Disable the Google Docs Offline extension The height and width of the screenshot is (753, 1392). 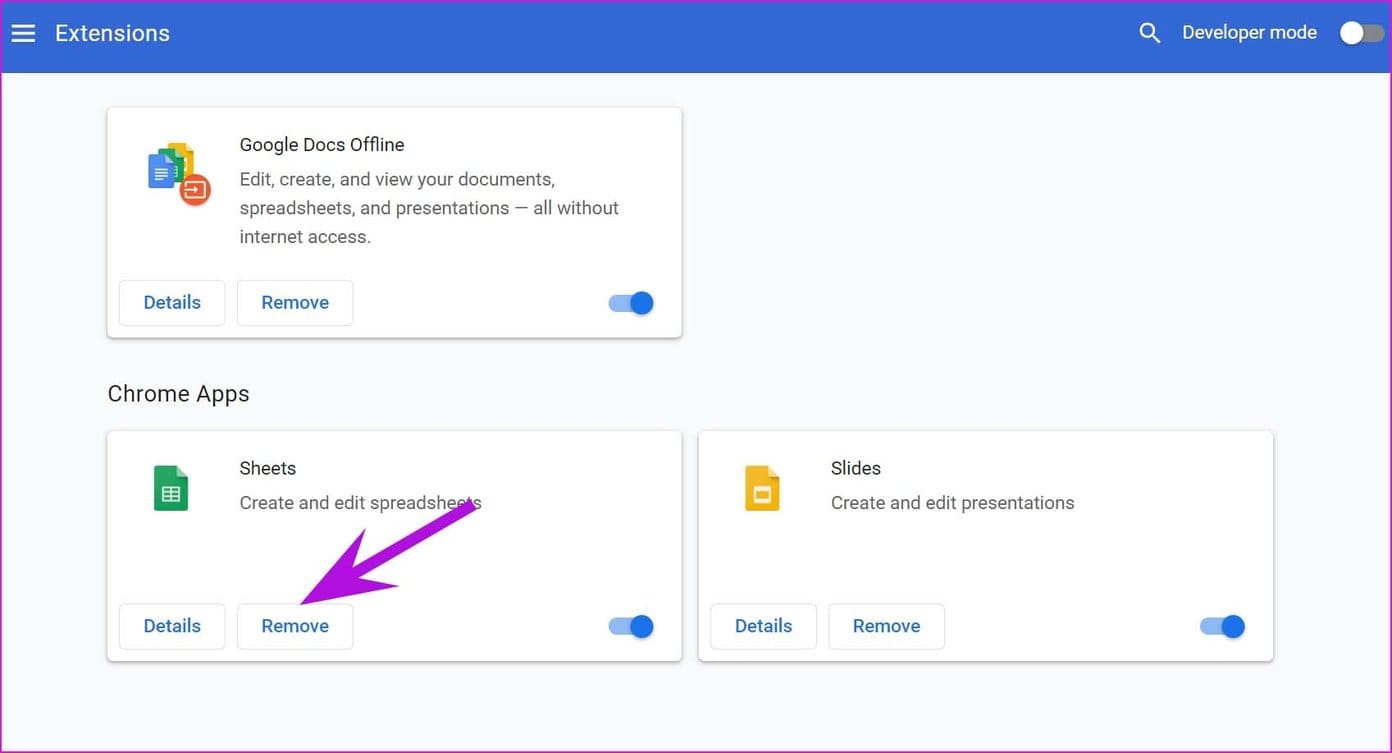(x=631, y=303)
